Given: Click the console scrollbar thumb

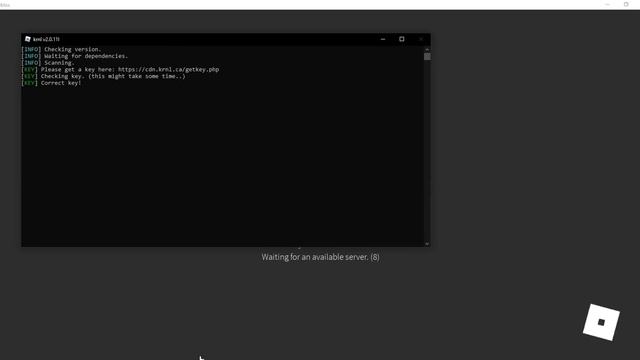Looking at the screenshot, I should [427, 56].
